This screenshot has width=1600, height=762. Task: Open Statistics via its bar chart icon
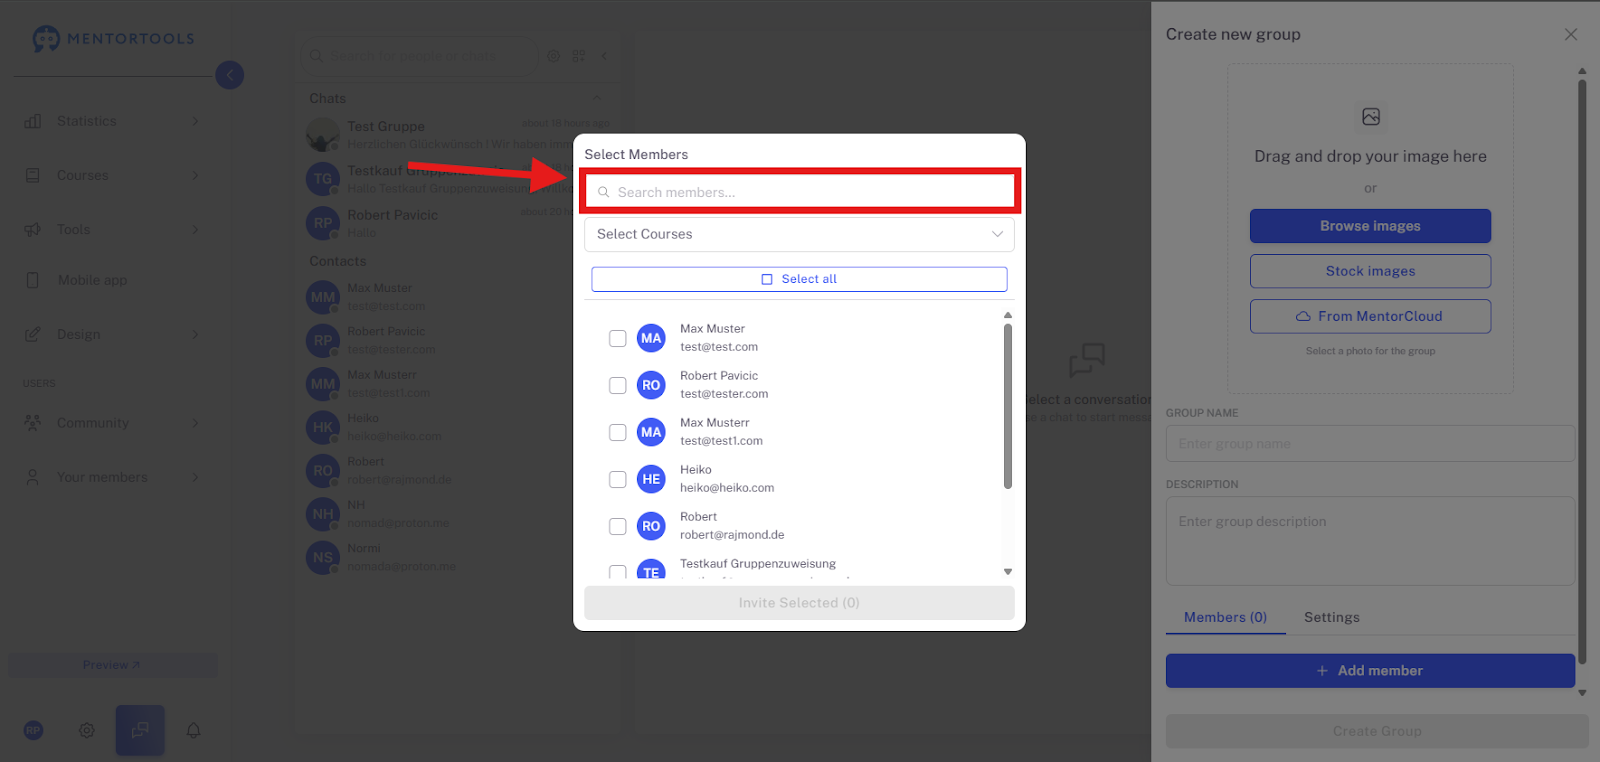[33, 121]
